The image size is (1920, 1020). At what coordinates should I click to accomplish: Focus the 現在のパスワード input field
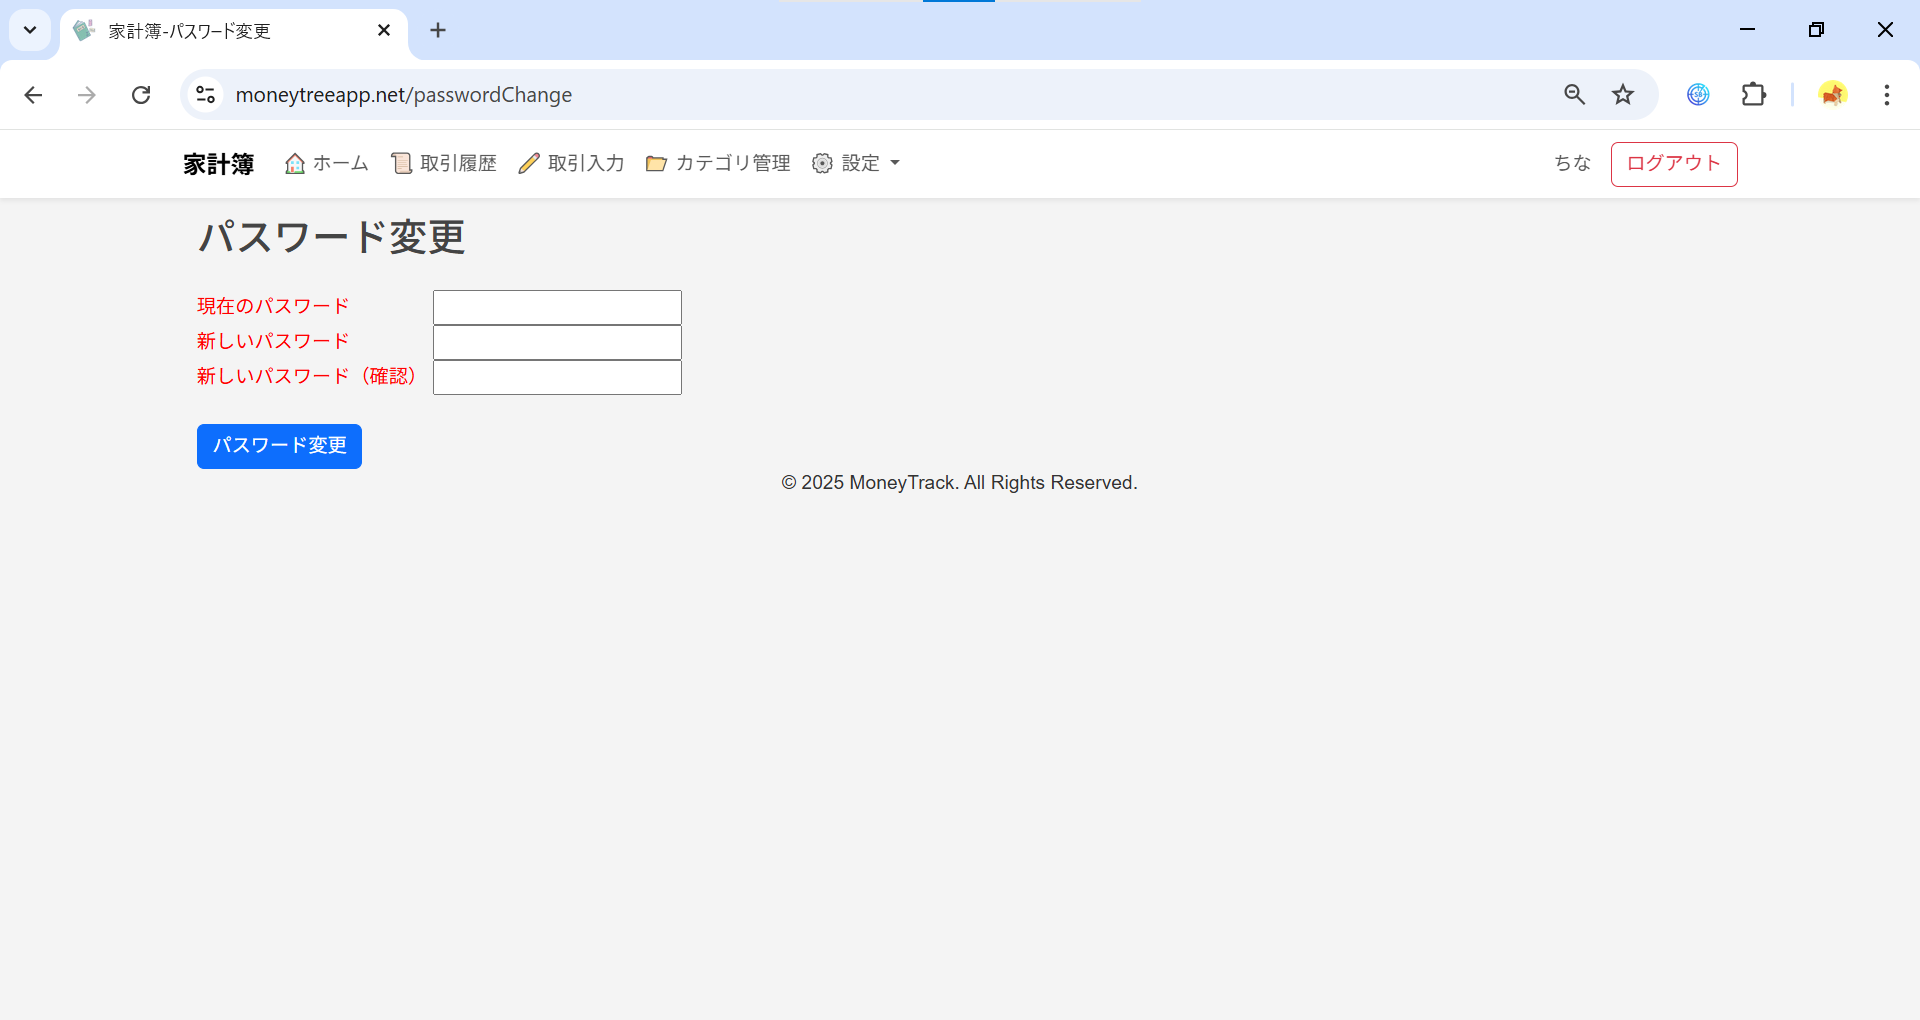(557, 307)
